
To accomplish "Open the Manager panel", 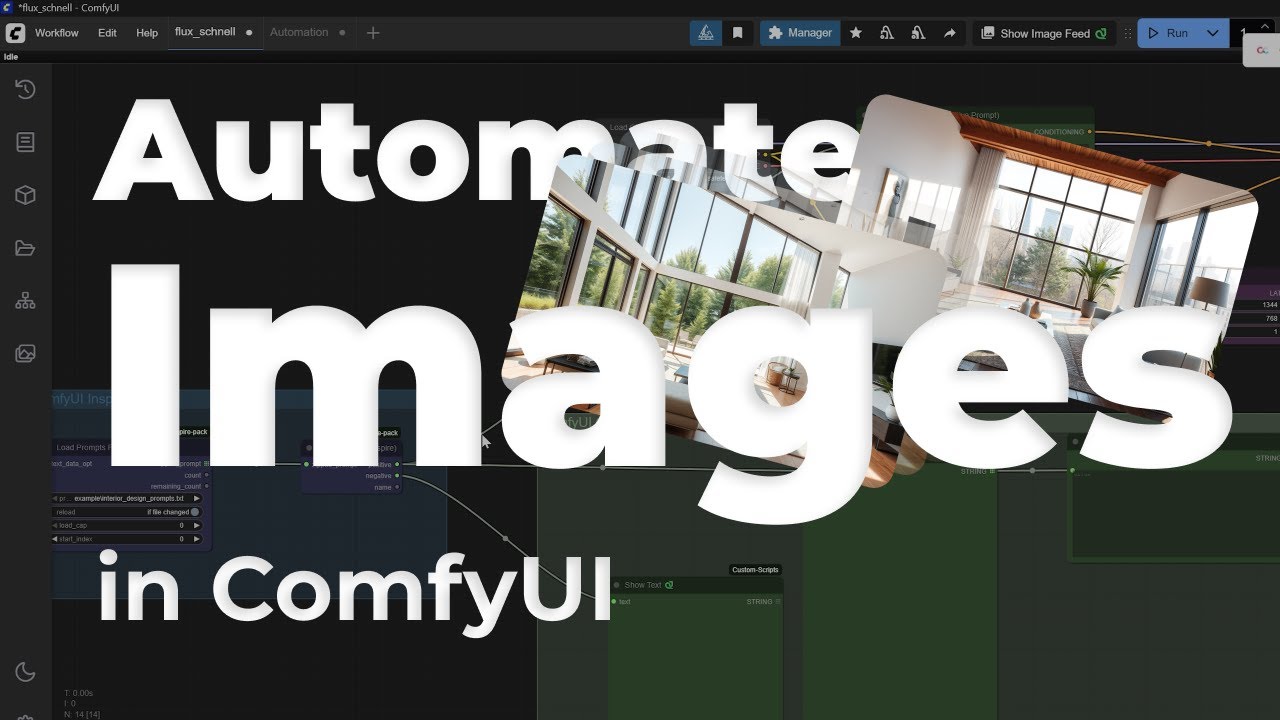I will 799,32.
